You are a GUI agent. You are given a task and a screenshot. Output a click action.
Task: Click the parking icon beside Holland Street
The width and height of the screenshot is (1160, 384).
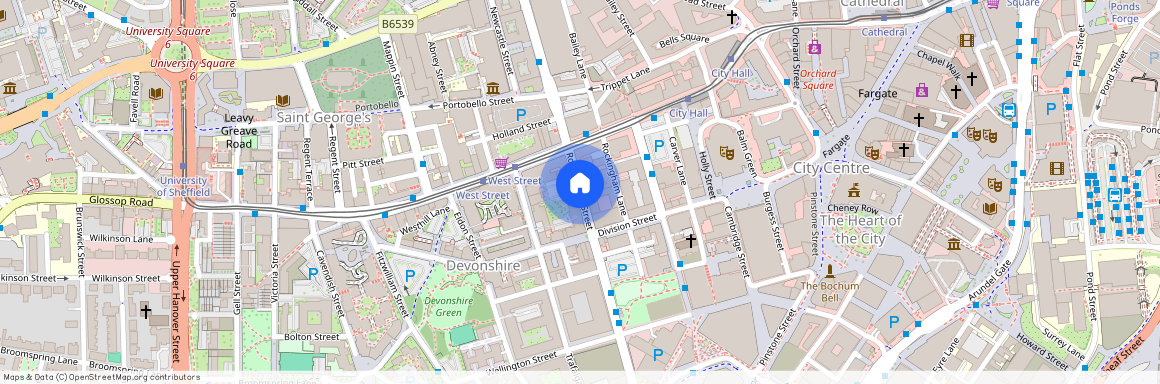(x=521, y=115)
